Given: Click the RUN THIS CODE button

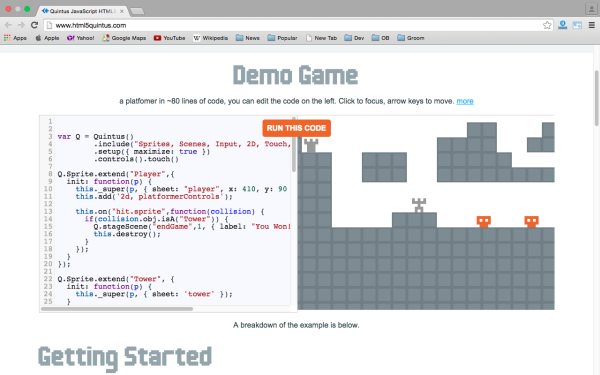Looking at the screenshot, I should coord(297,128).
